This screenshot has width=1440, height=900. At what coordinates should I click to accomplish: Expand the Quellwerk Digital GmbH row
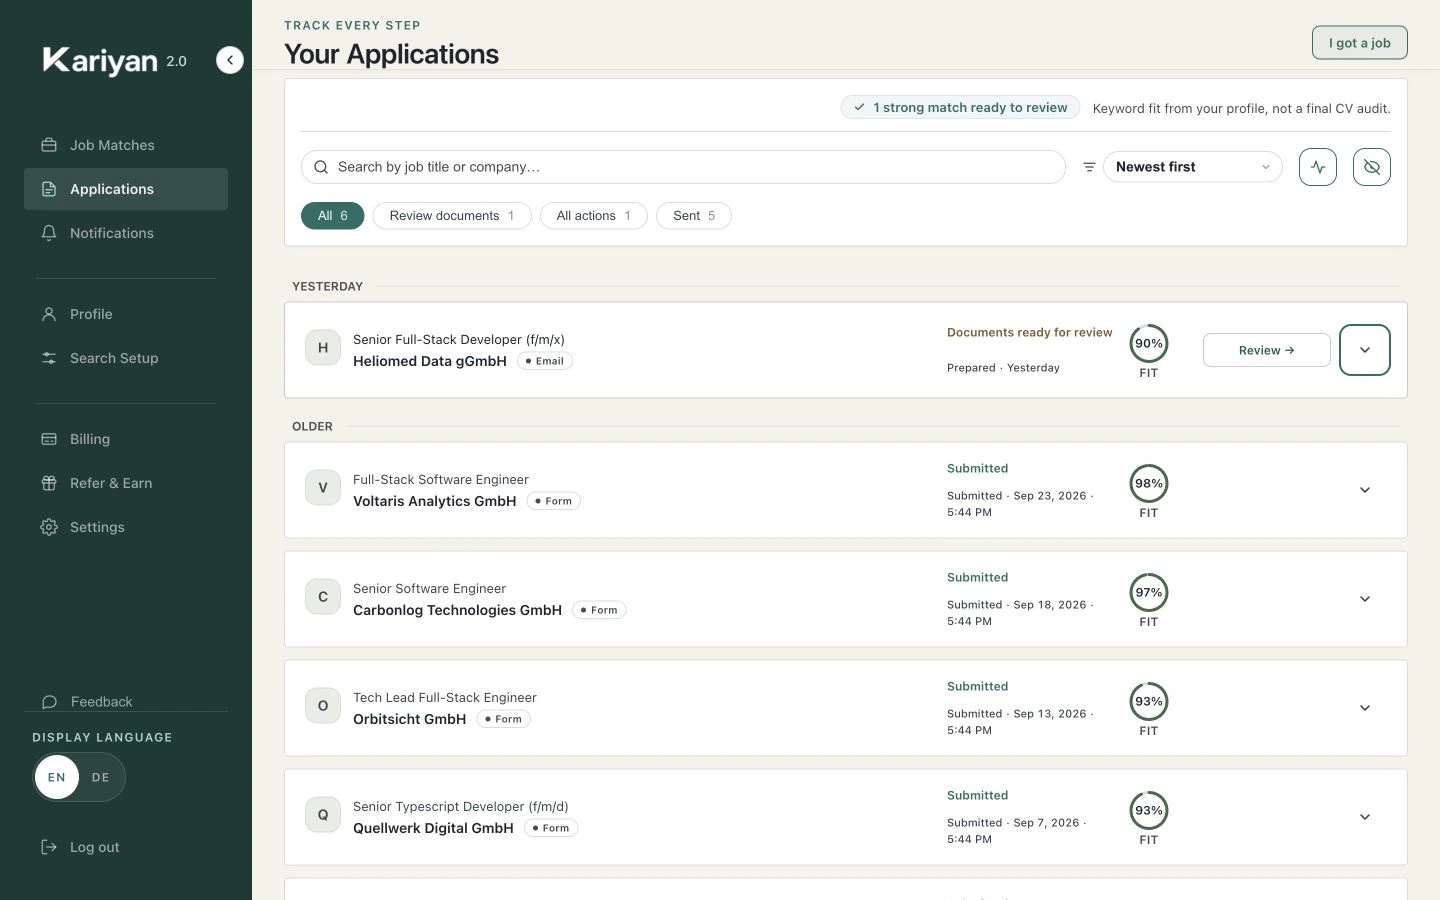tap(1365, 817)
